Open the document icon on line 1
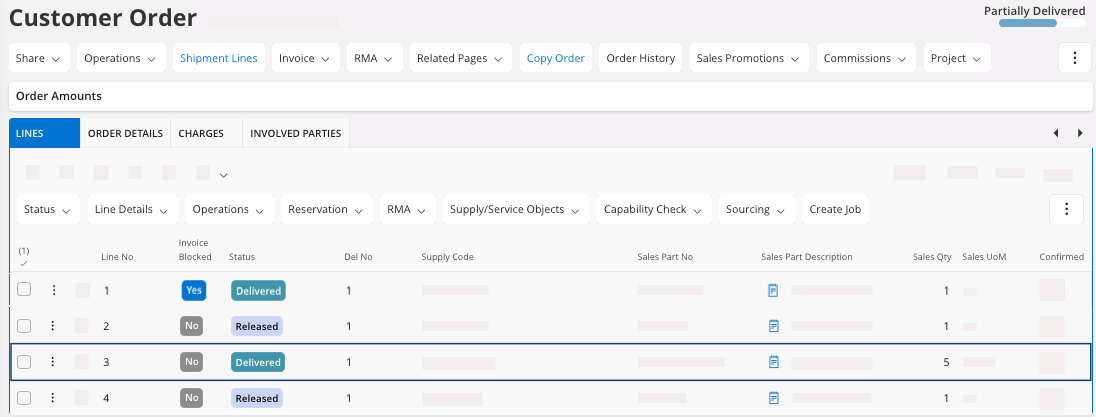The width and height of the screenshot is (1096, 417). click(x=773, y=291)
